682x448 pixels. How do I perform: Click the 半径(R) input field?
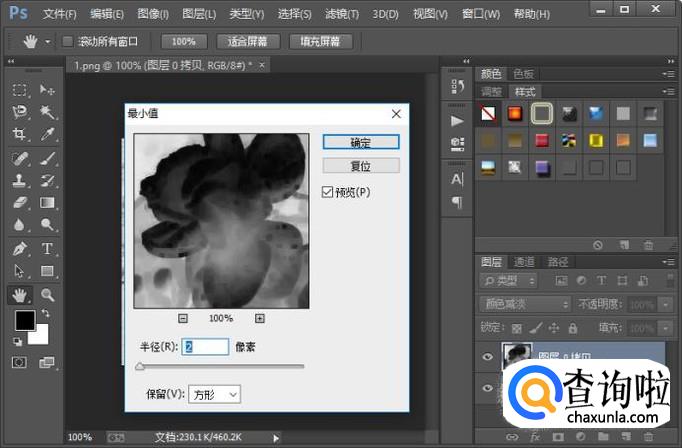206,346
